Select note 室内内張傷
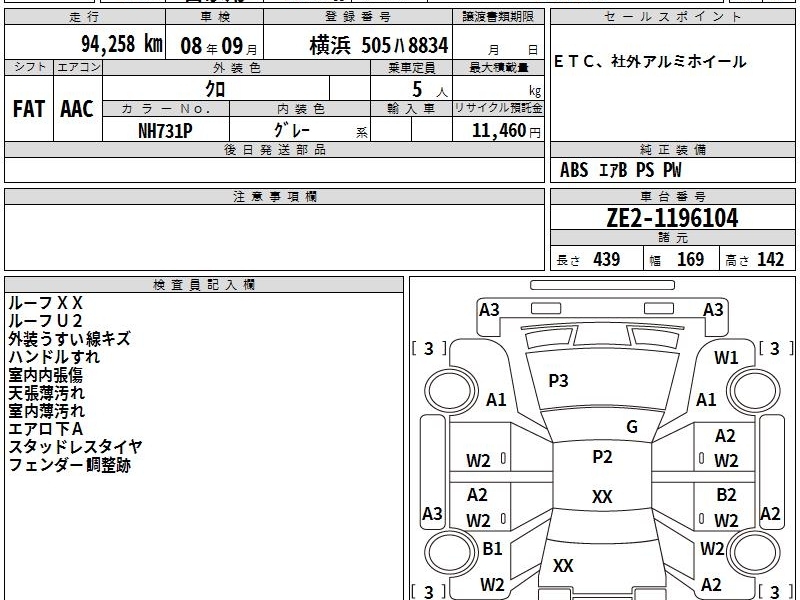 (45, 375)
